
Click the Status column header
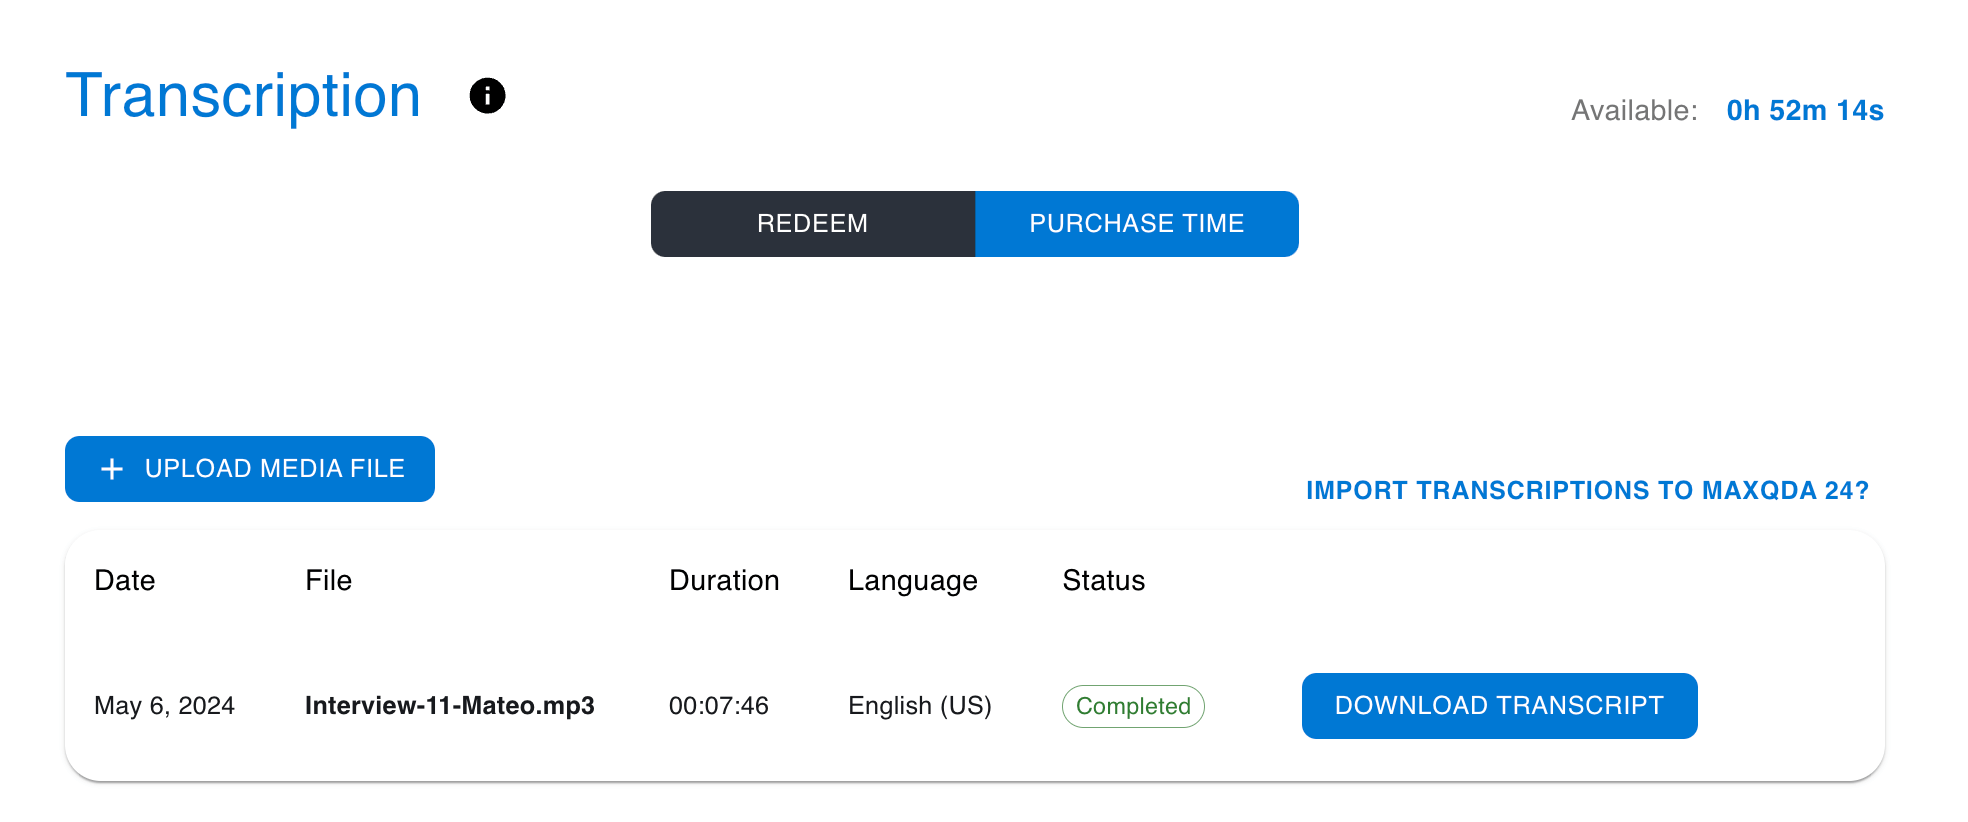(x=1104, y=580)
